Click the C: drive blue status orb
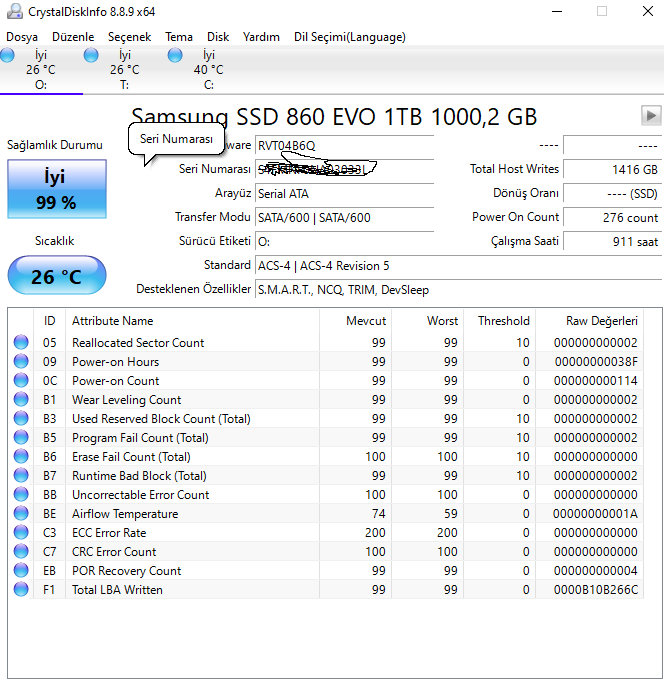 (175, 55)
